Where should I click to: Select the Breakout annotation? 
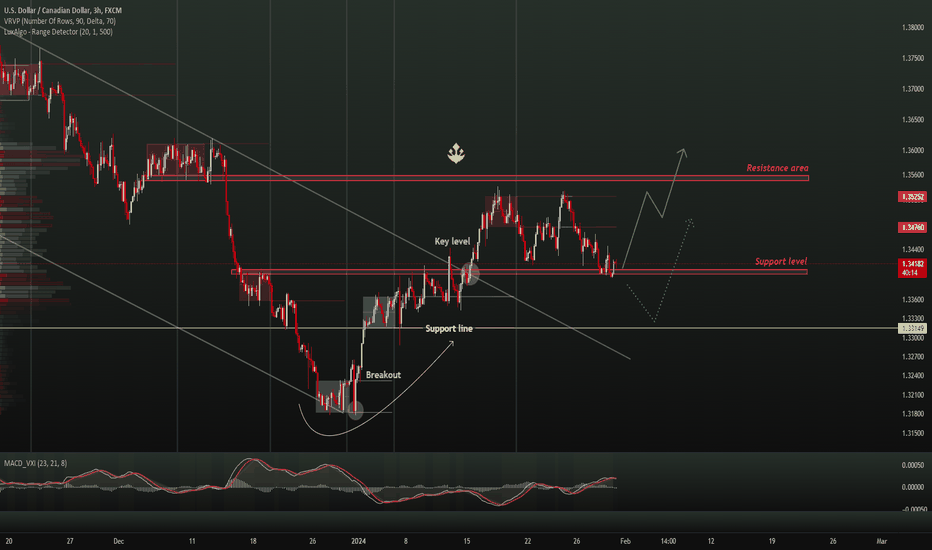[x=383, y=375]
